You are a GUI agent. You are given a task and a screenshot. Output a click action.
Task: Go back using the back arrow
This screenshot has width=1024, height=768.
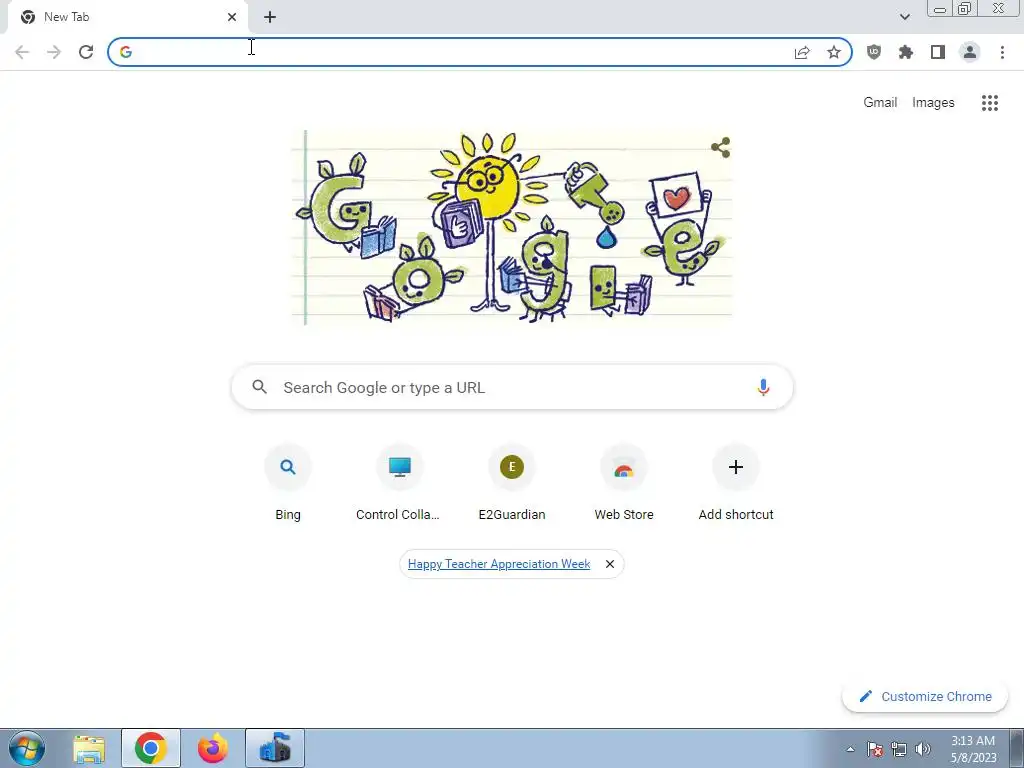coord(22,52)
